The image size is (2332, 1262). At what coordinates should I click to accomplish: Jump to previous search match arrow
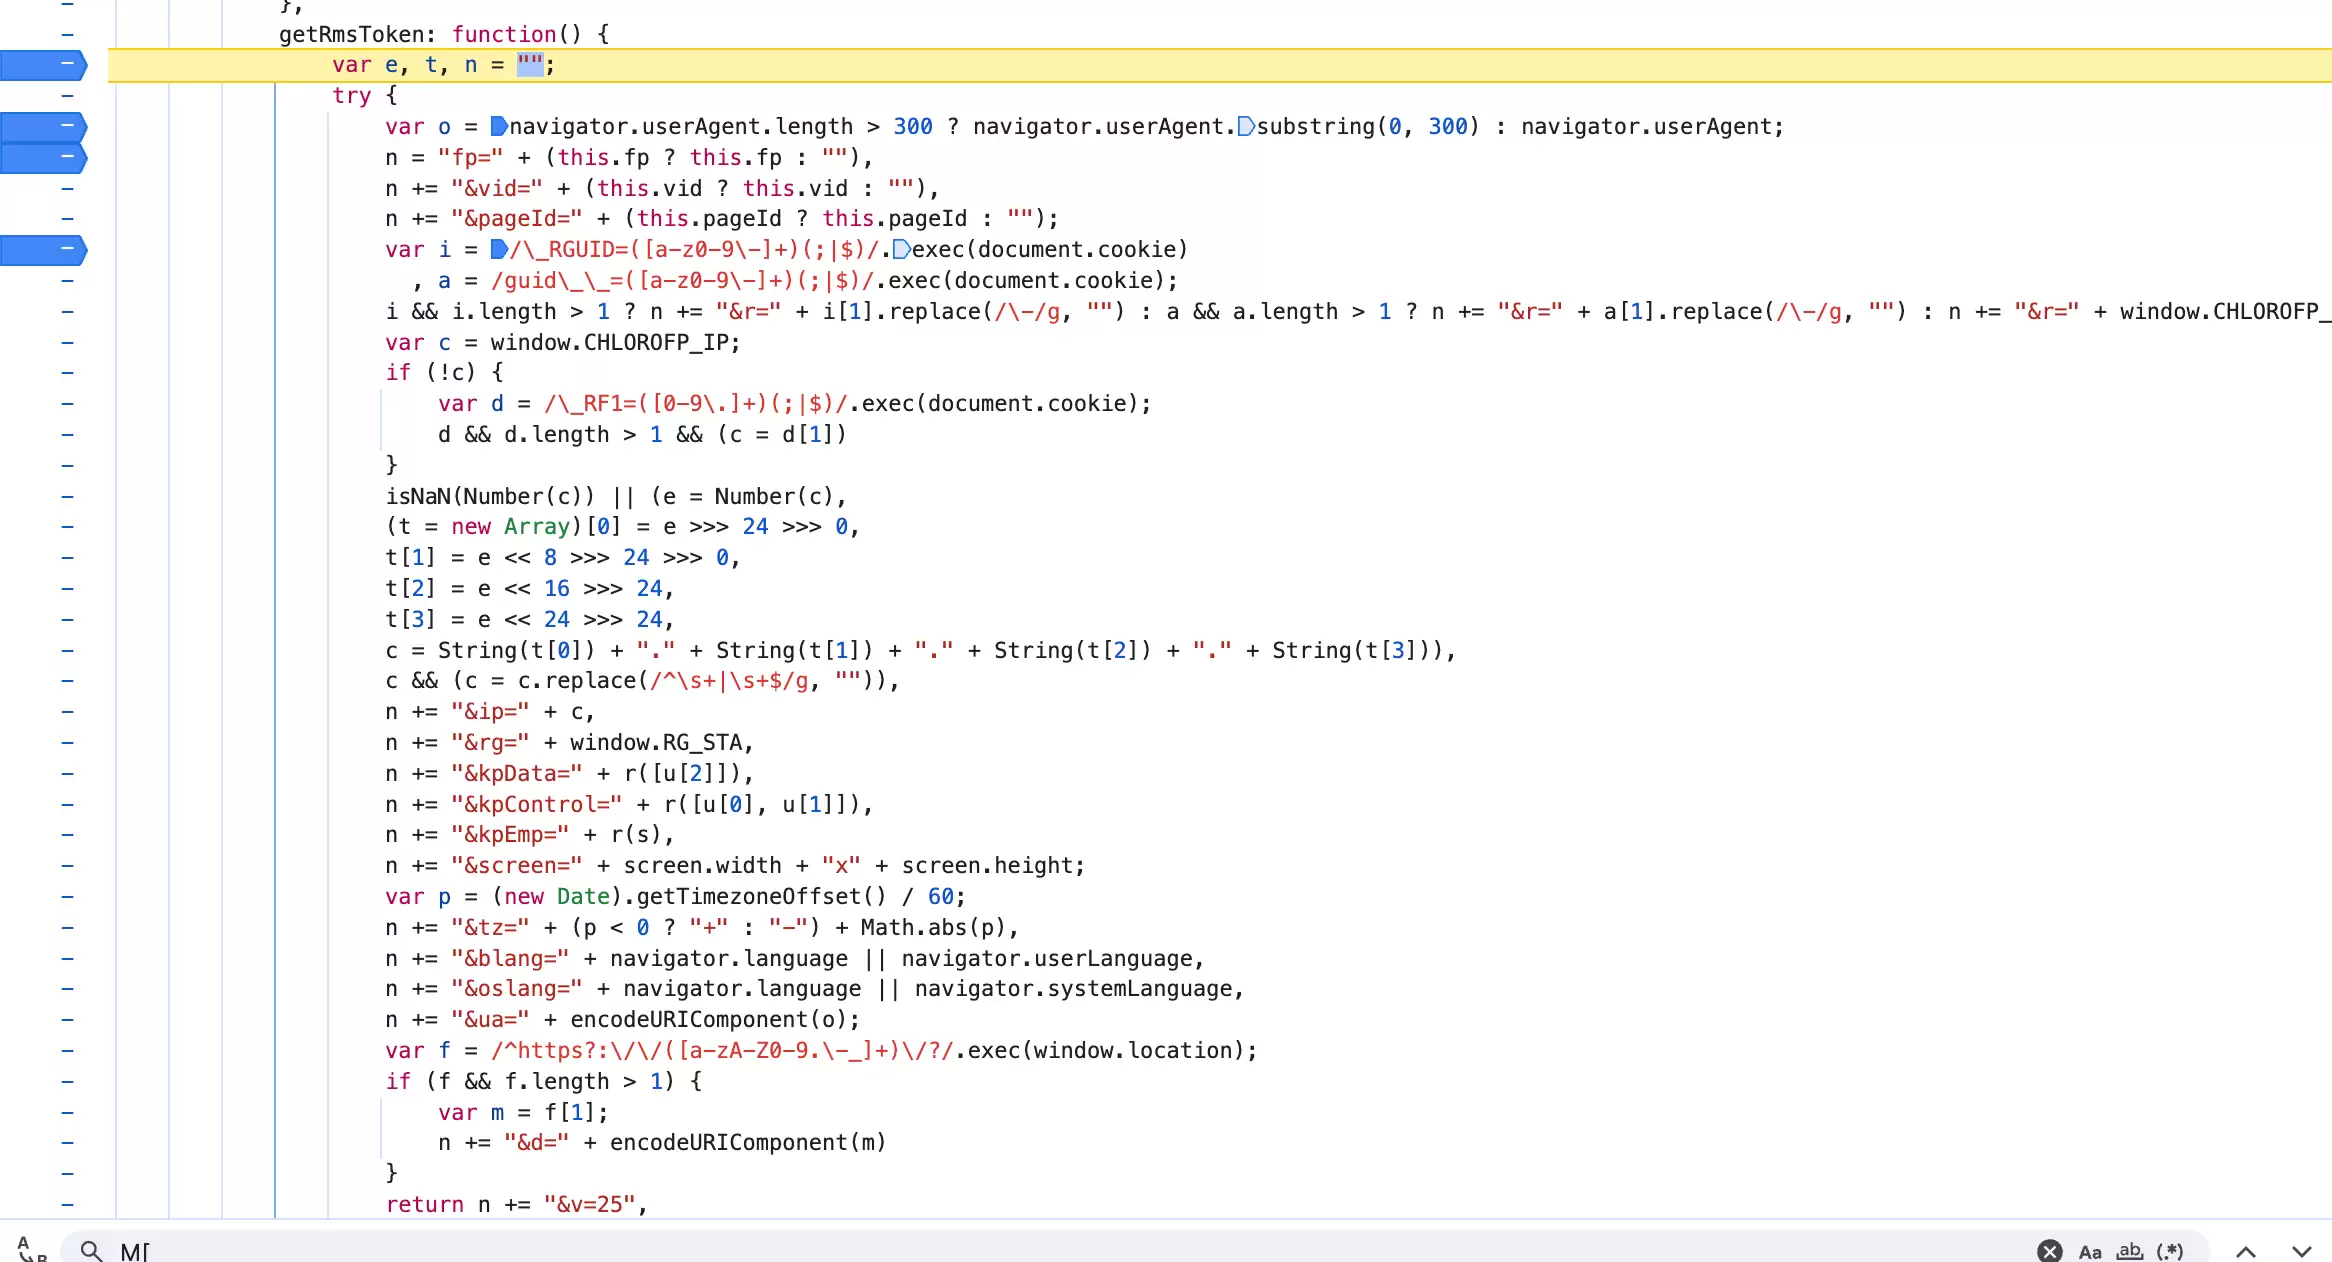tap(2246, 1251)
